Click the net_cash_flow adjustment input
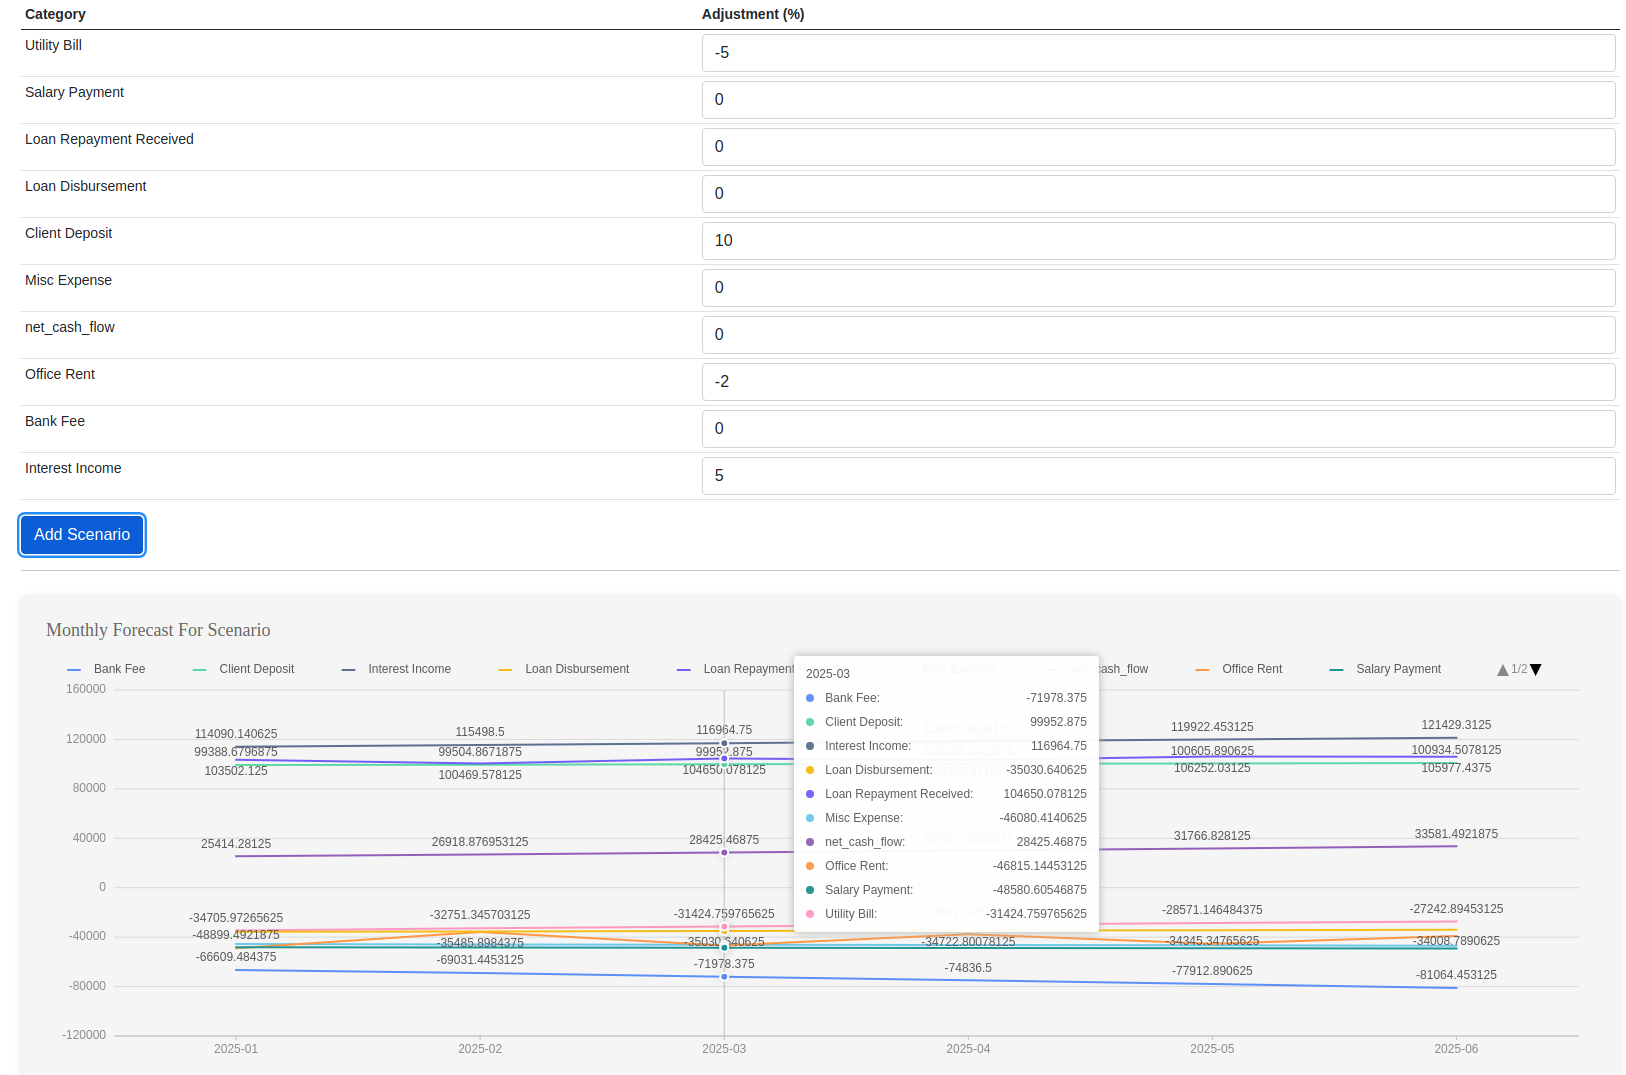The height and width of the screenshot is (1075, 1626). pos(1158,335)
